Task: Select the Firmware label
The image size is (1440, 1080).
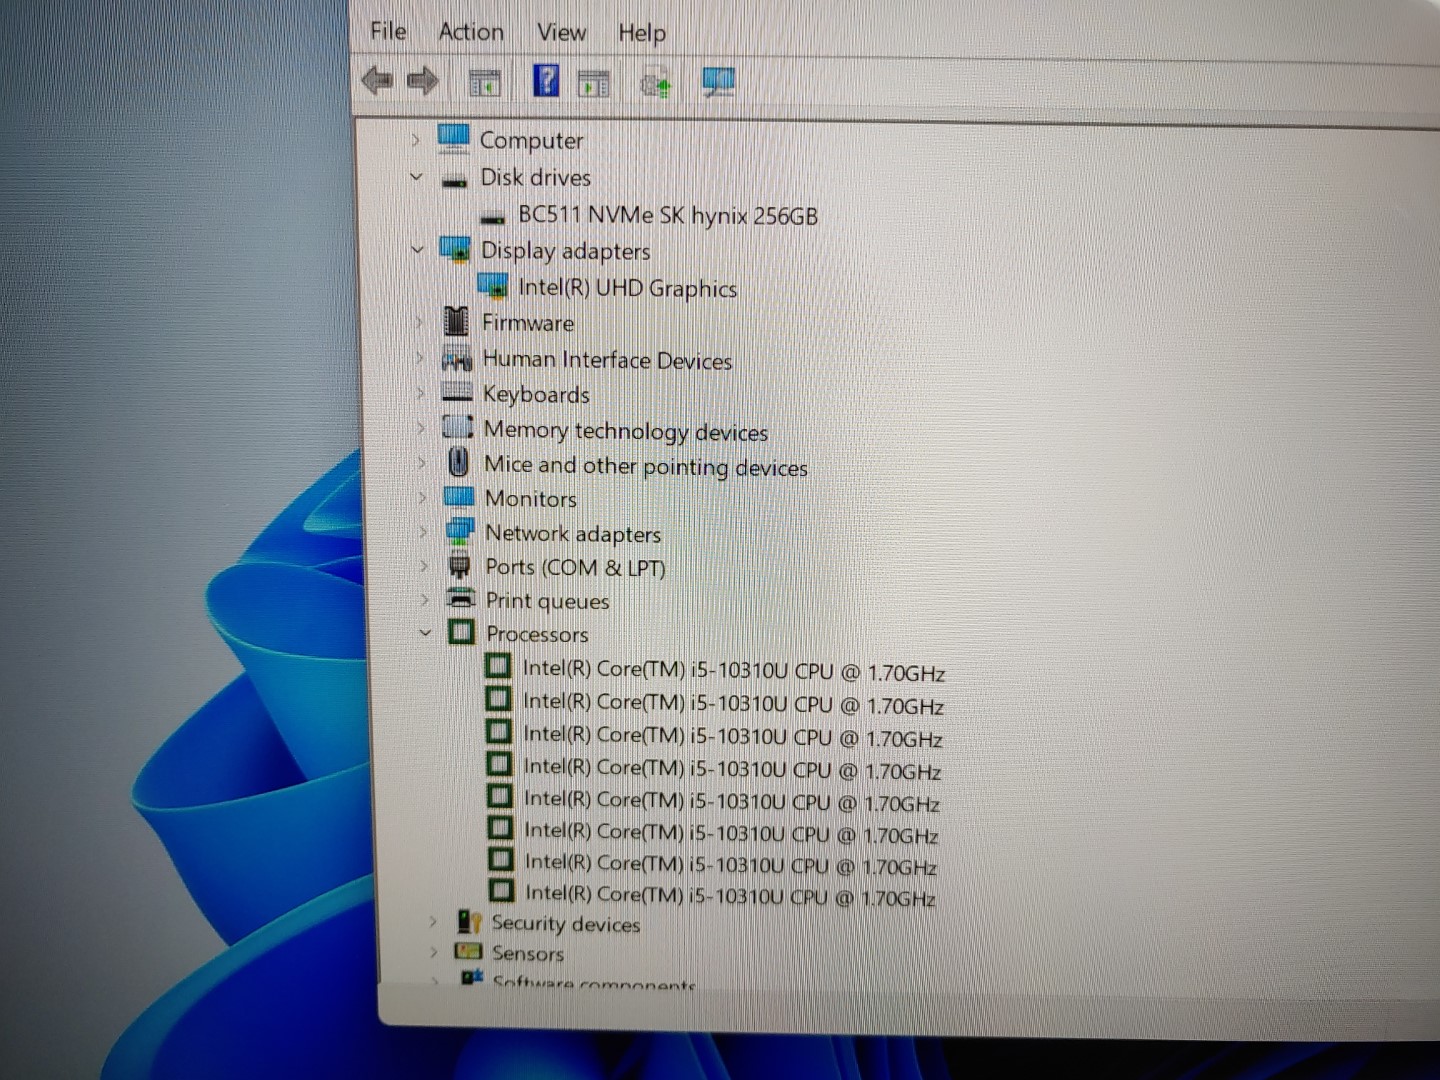Action: 528,323
